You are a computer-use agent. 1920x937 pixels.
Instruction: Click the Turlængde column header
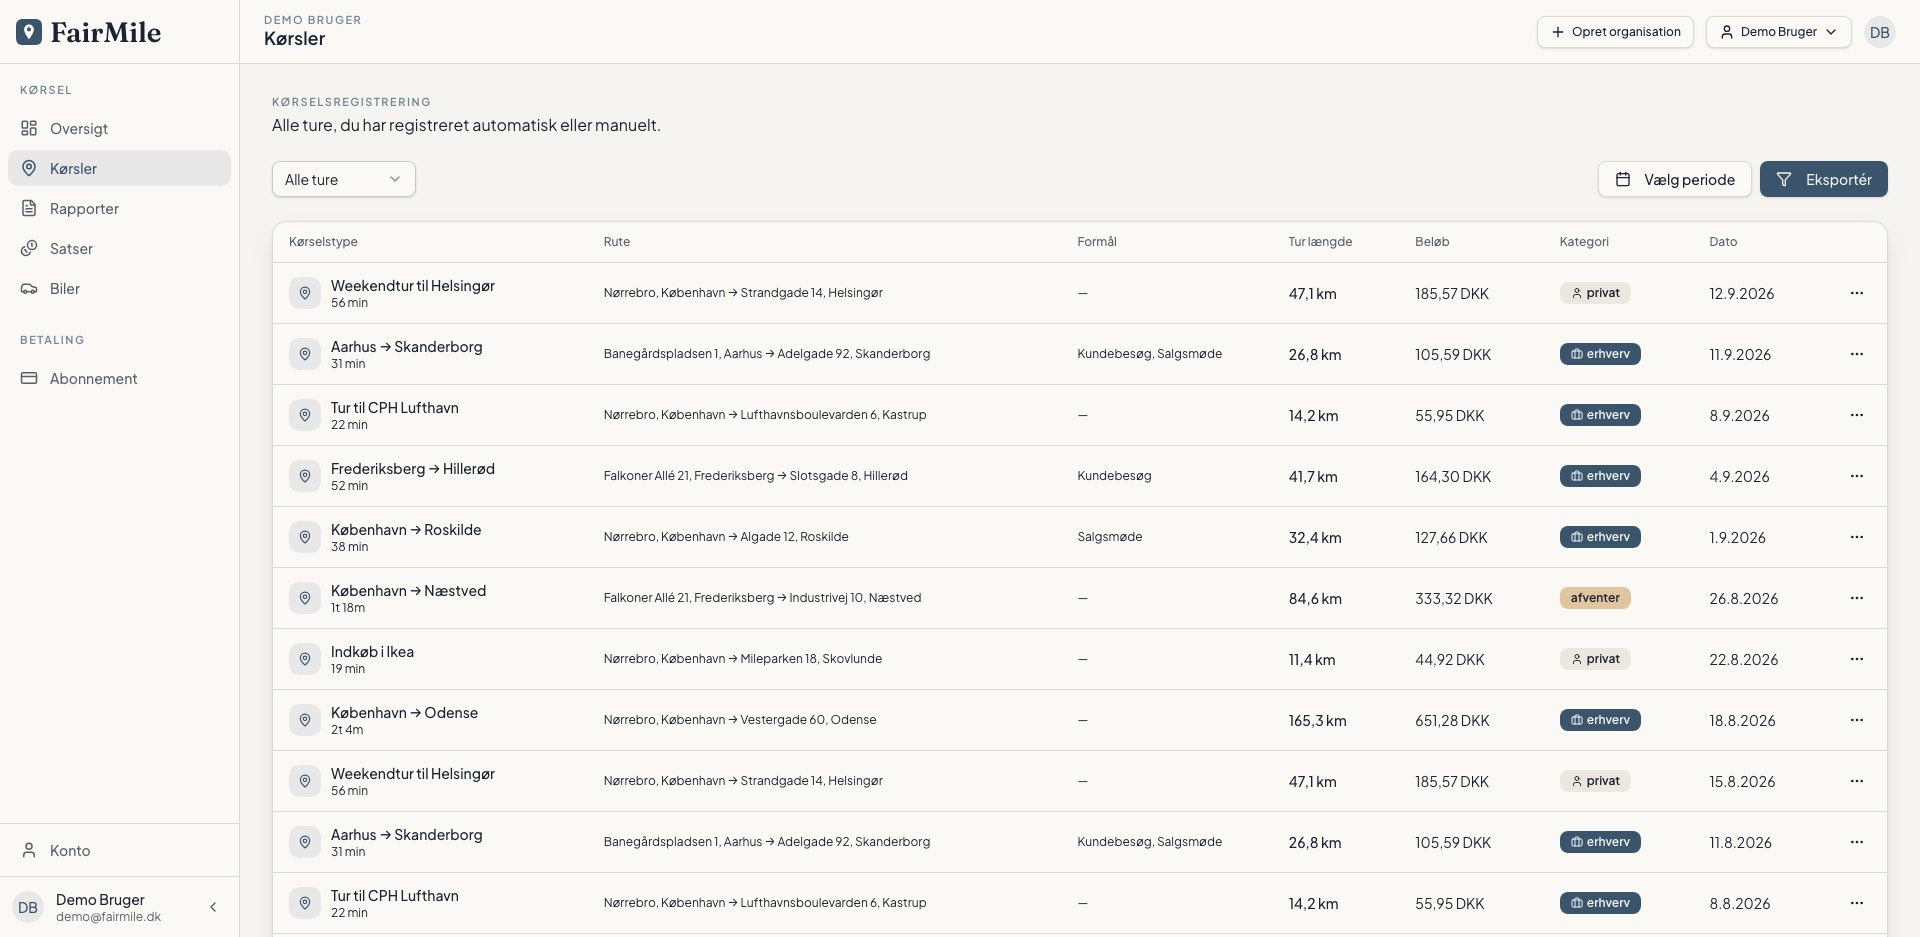(x=1320, y=242)
